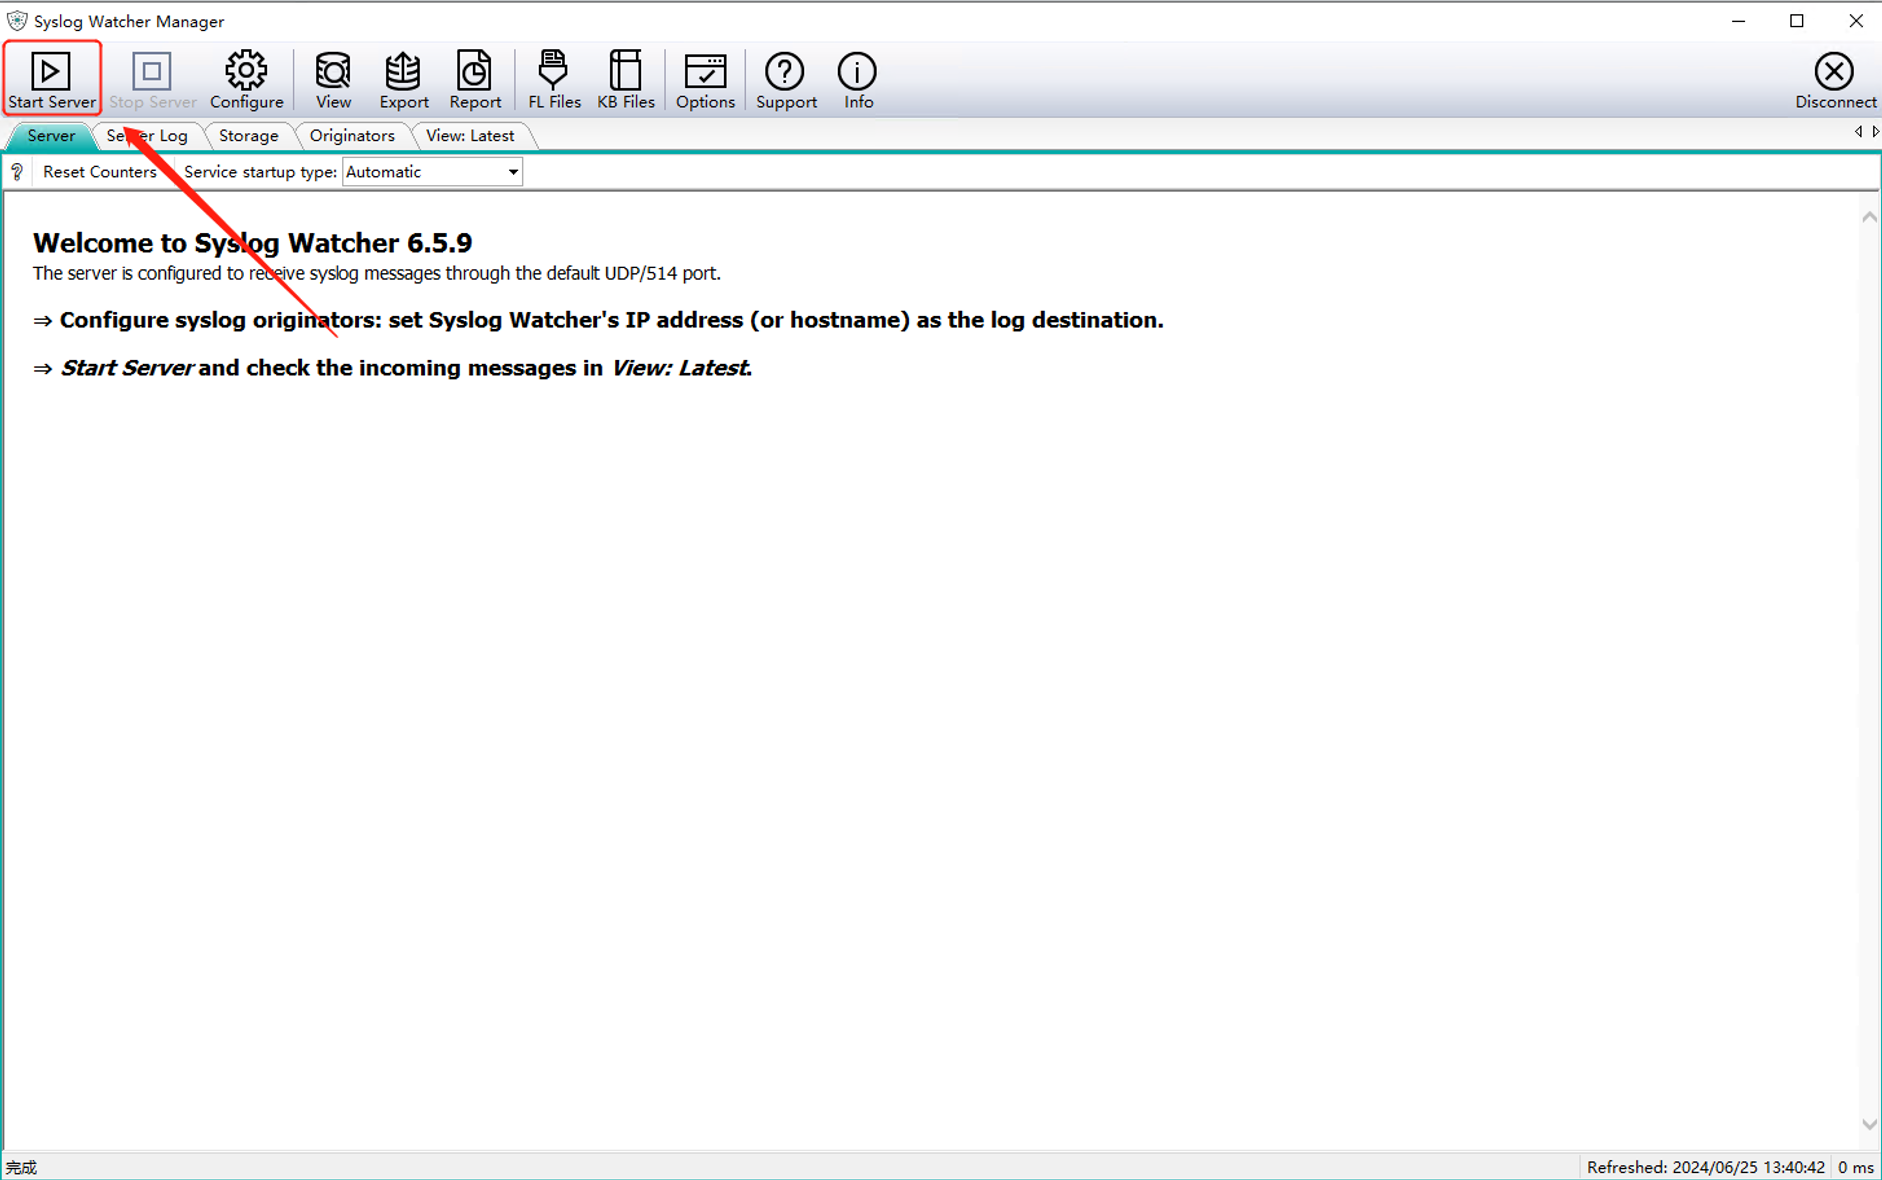The image size is (1882, 1180).
Task: Open the Report toolbar icon
Action: [x=474, y=72]
